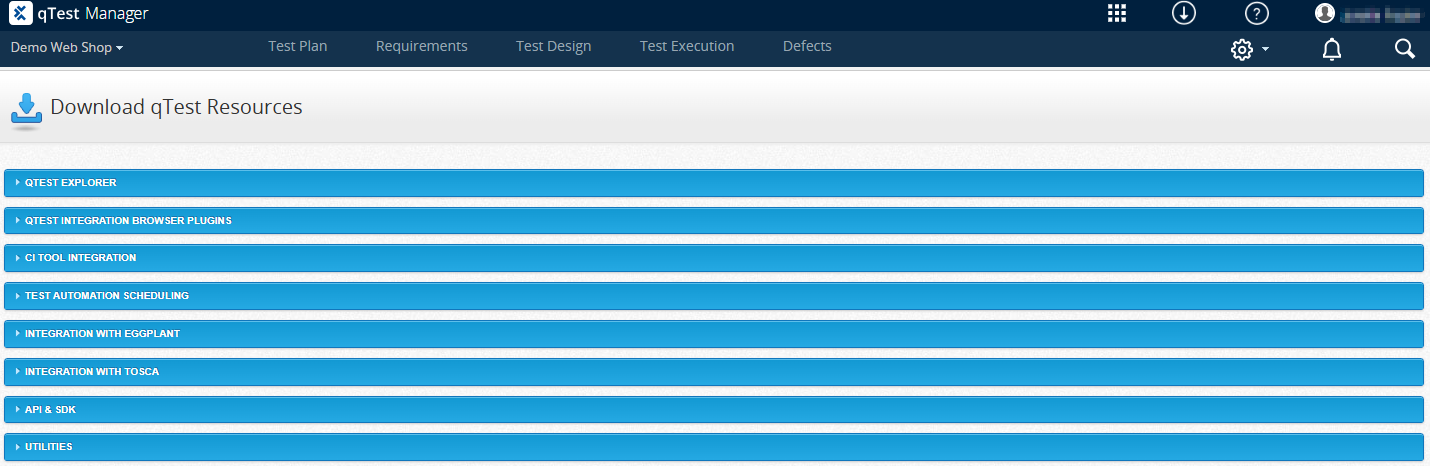This screenshot has height=466, width=1430.
Task: Expand the API & SDK section
Action: click(50, 410)
